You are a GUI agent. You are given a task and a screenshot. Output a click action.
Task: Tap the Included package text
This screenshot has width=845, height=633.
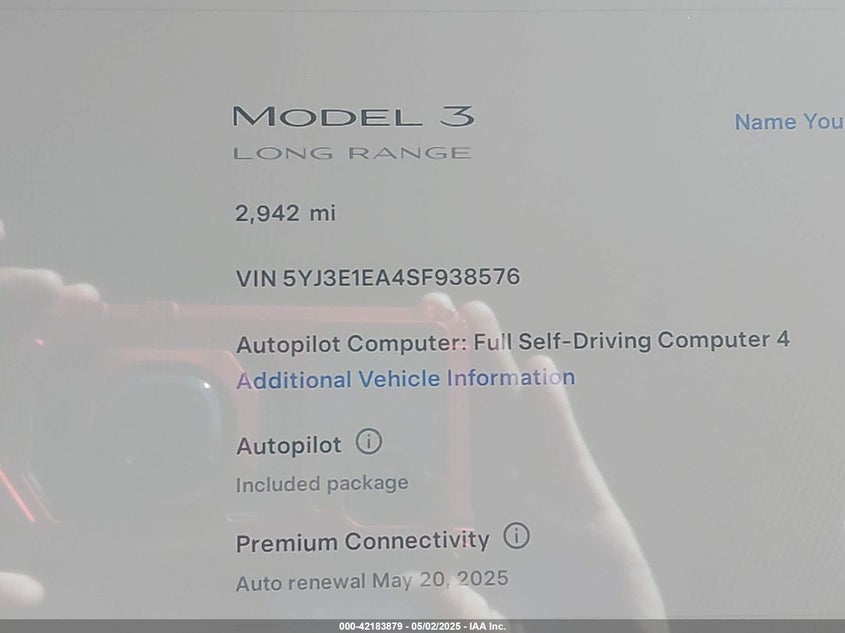pyautogui.click(x=322, y=484)
